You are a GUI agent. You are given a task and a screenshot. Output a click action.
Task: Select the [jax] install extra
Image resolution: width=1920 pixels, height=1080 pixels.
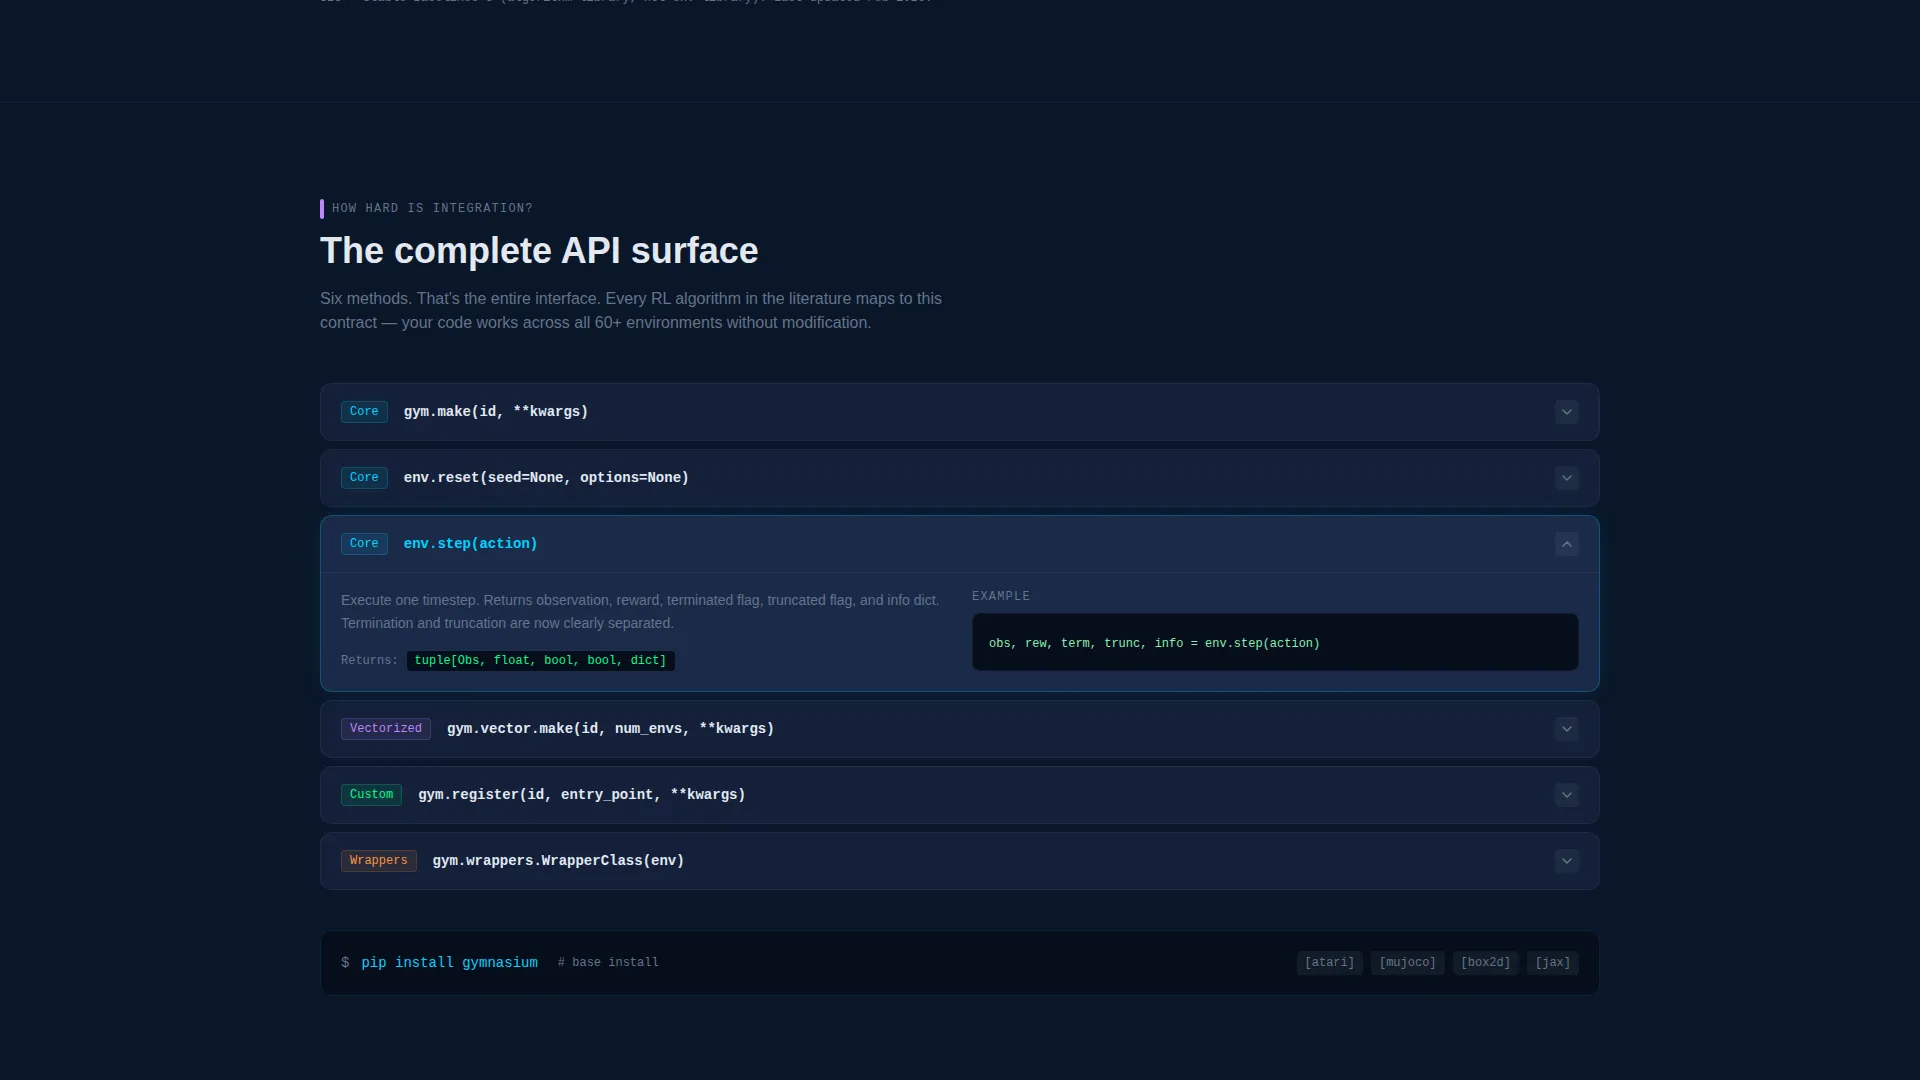1552,963
